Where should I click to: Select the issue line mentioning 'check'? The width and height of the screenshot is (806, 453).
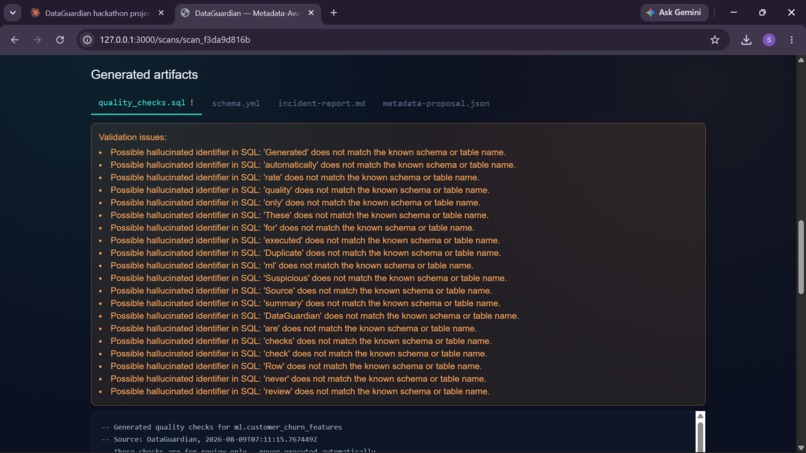(x=299, y=354)
